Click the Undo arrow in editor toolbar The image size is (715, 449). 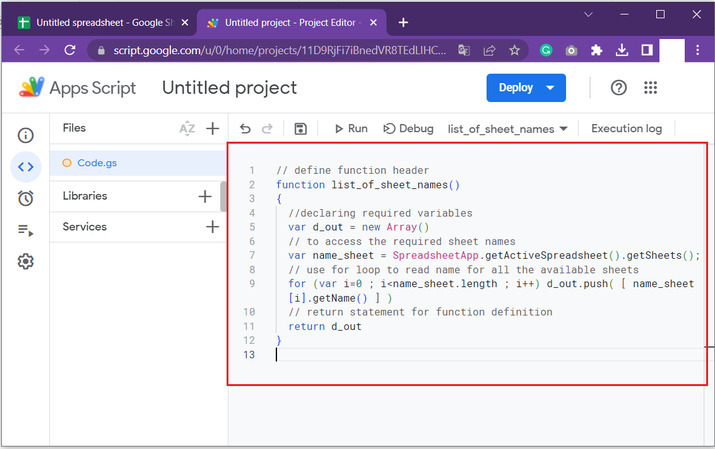(x=246, y=129)
